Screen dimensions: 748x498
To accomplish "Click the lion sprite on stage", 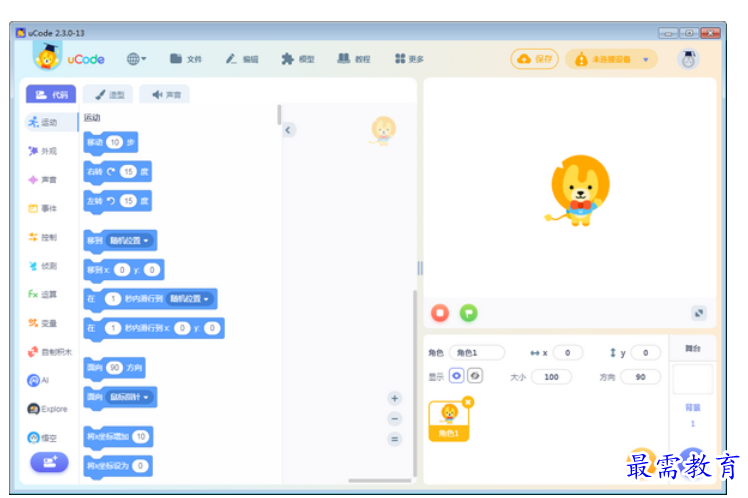I will (x=578, y=190).
